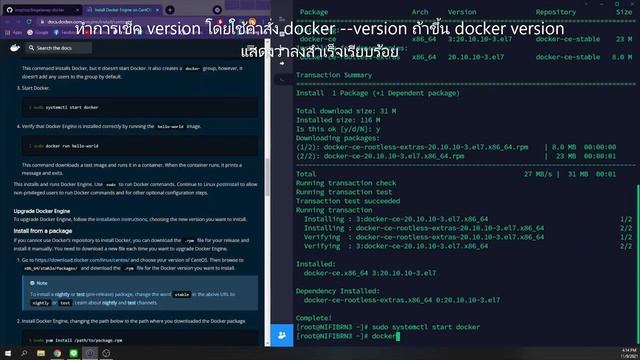Select the Install Docker Engine on CentOS tab

tap(121, 10)
